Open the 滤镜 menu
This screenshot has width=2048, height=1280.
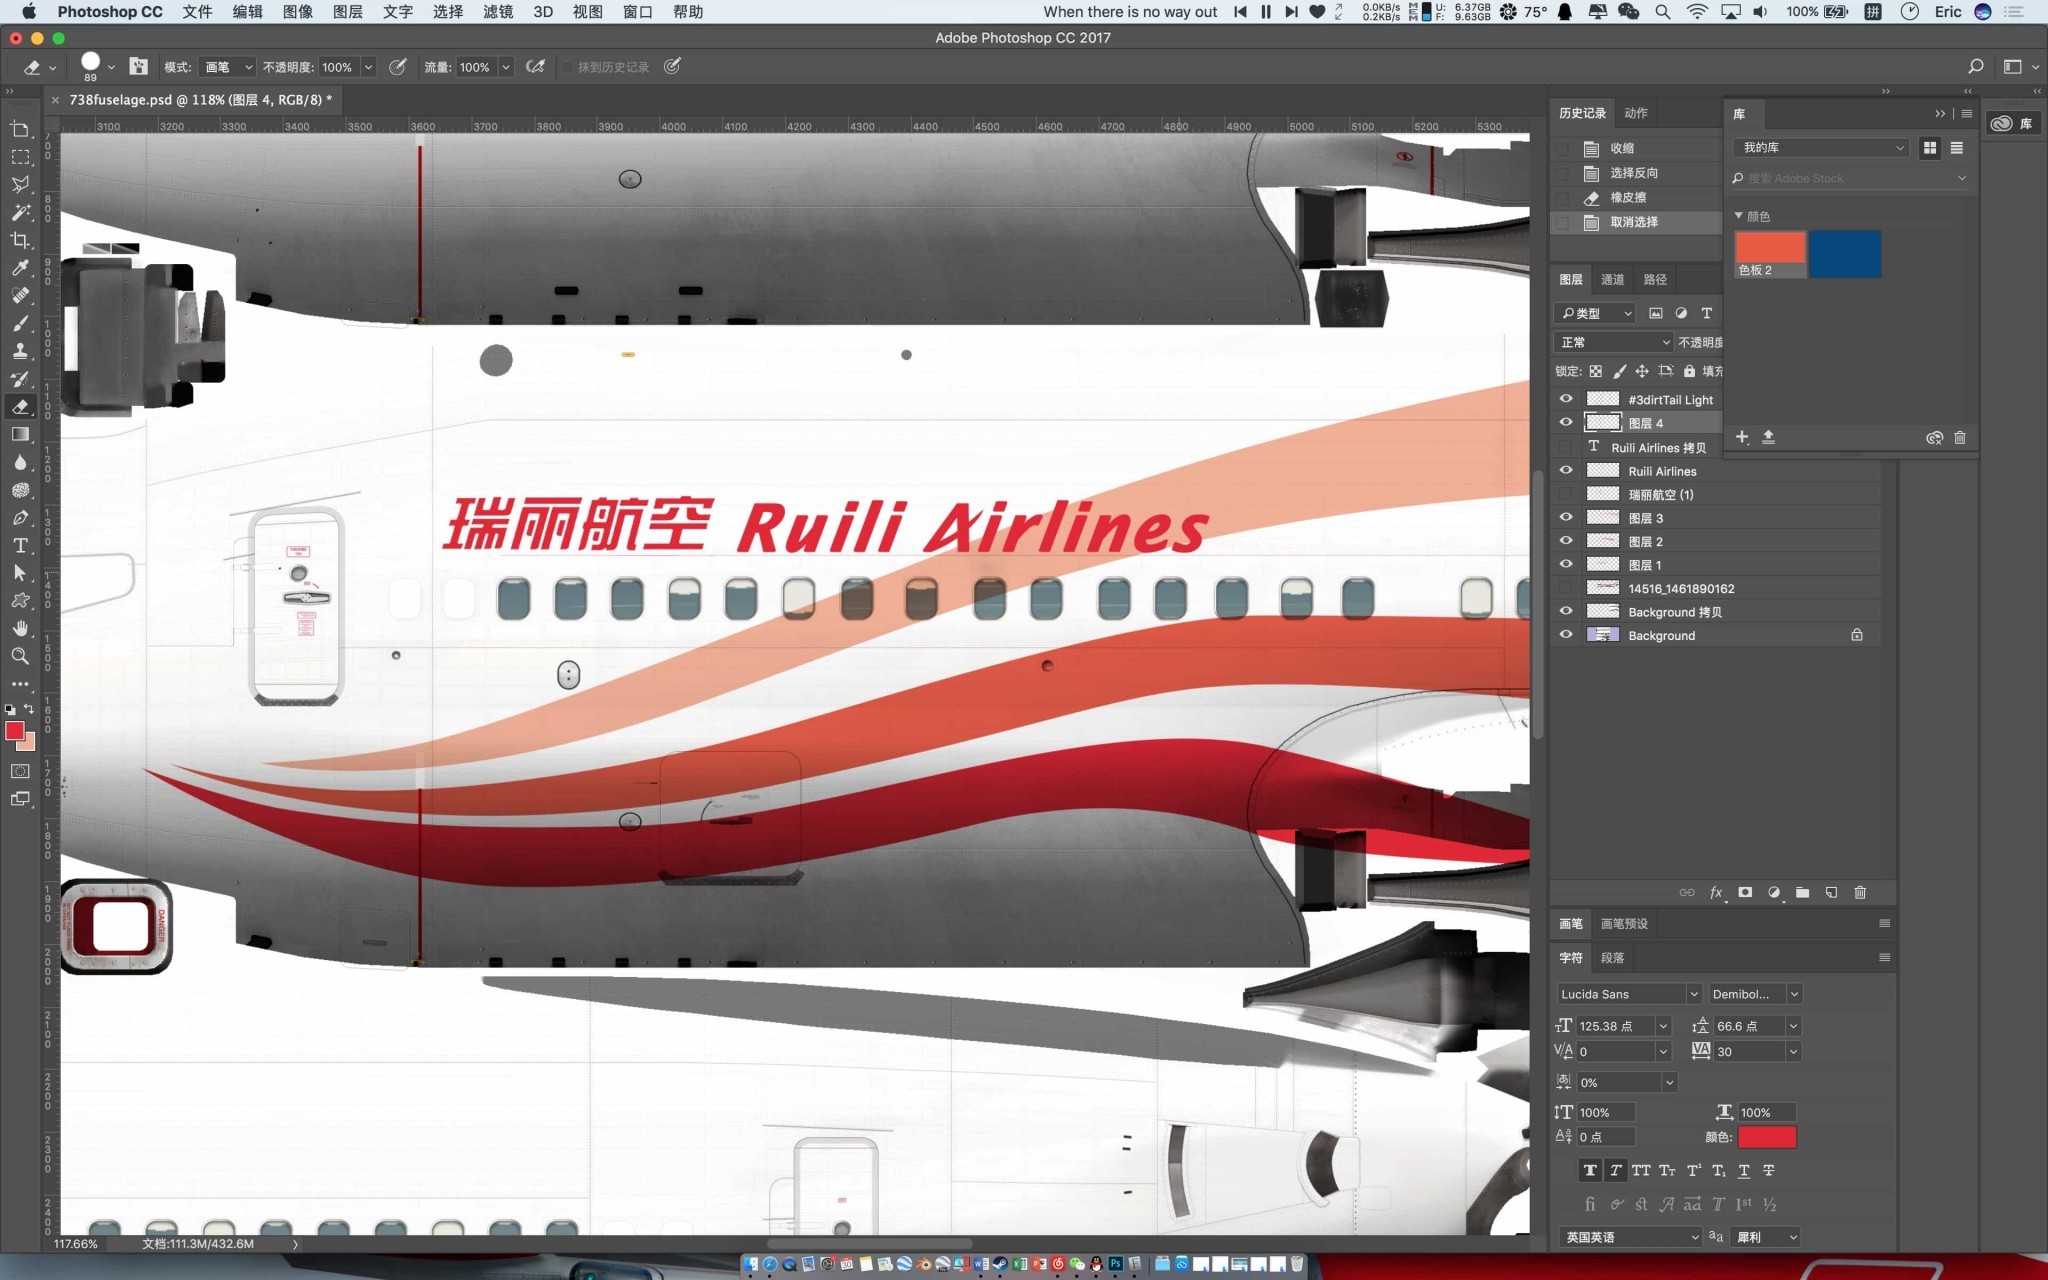coord(497,12)
